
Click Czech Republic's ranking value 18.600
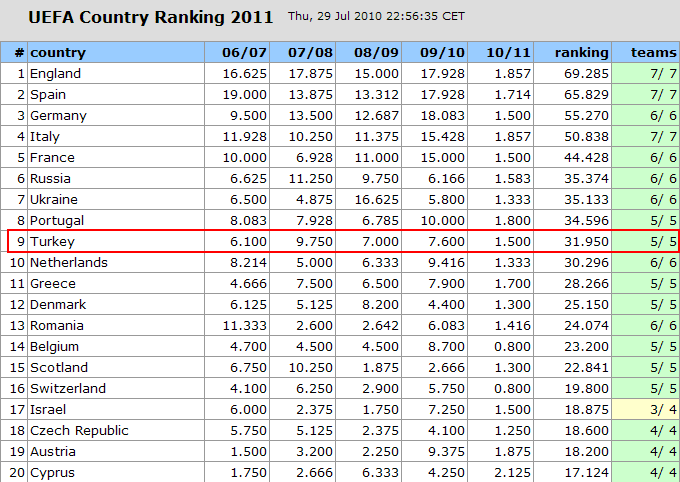[586, 431]
